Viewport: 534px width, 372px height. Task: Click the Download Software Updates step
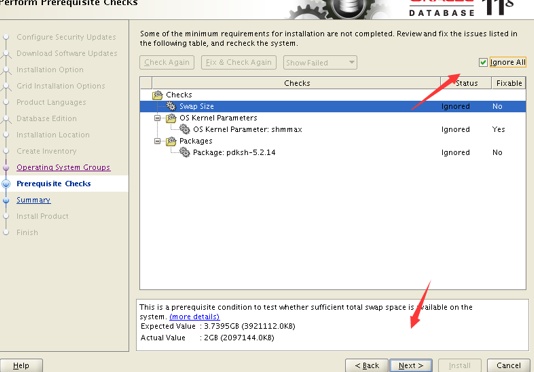point(67,53)
